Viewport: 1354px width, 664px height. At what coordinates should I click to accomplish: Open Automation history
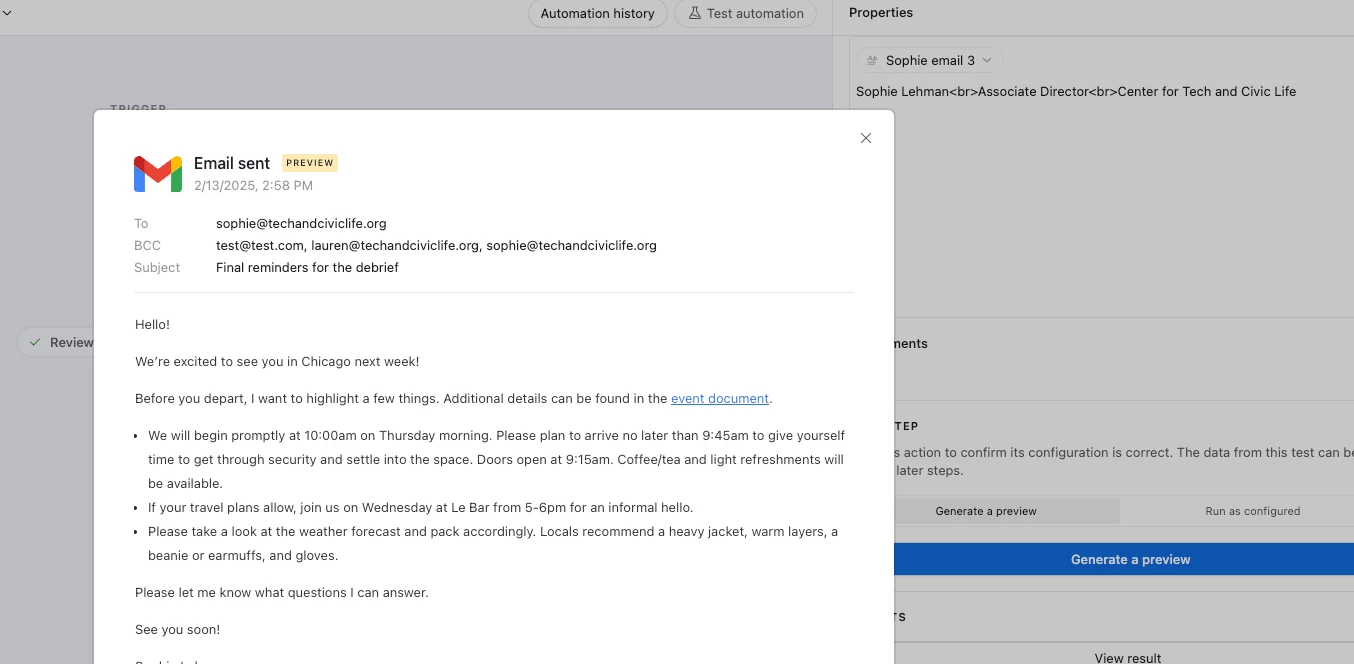597,13
